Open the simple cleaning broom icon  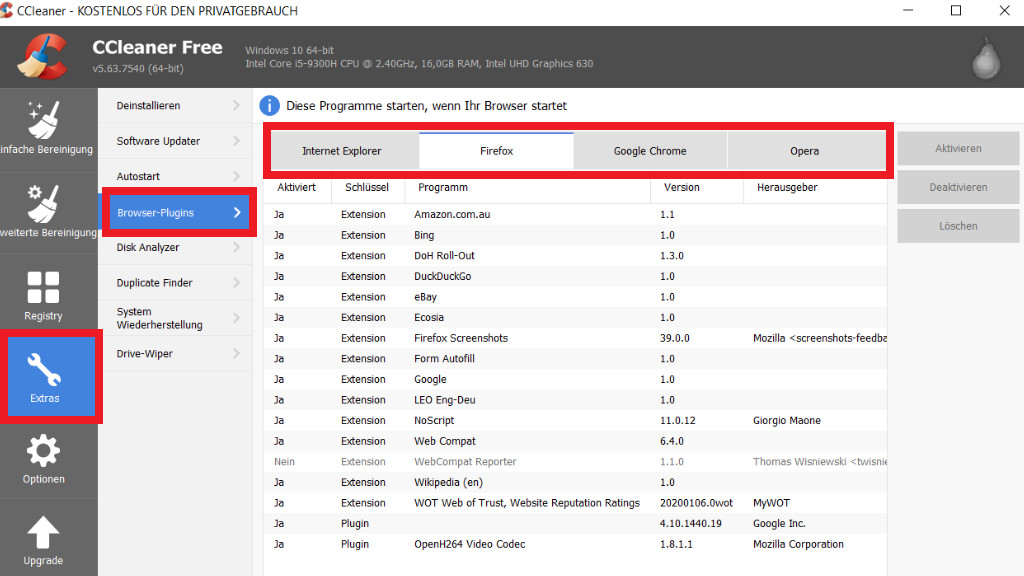[x=43, y=120]
